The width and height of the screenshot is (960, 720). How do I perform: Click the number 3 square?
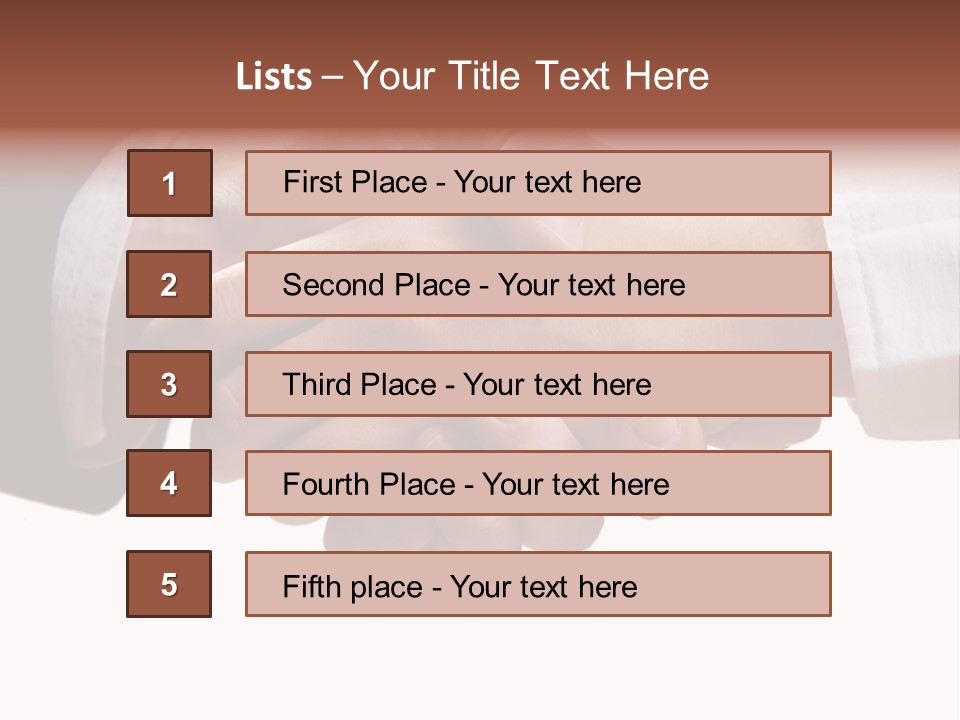[169, 384]
